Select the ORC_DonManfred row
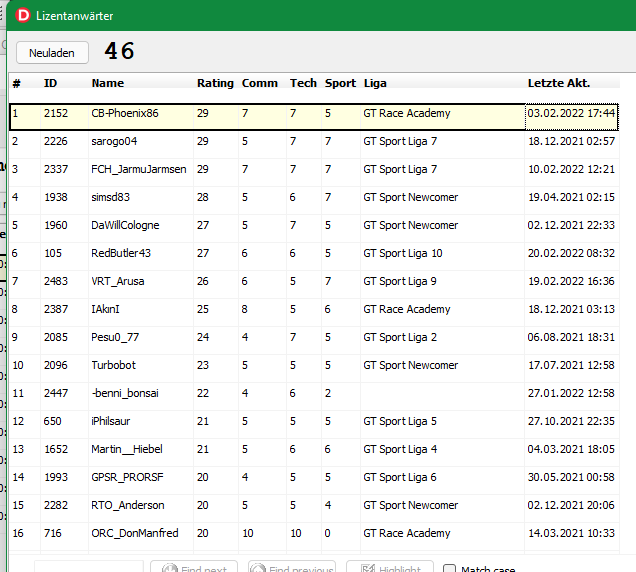Image resolution: width=636 pixels, height=572 pixels. pos(134,534)
